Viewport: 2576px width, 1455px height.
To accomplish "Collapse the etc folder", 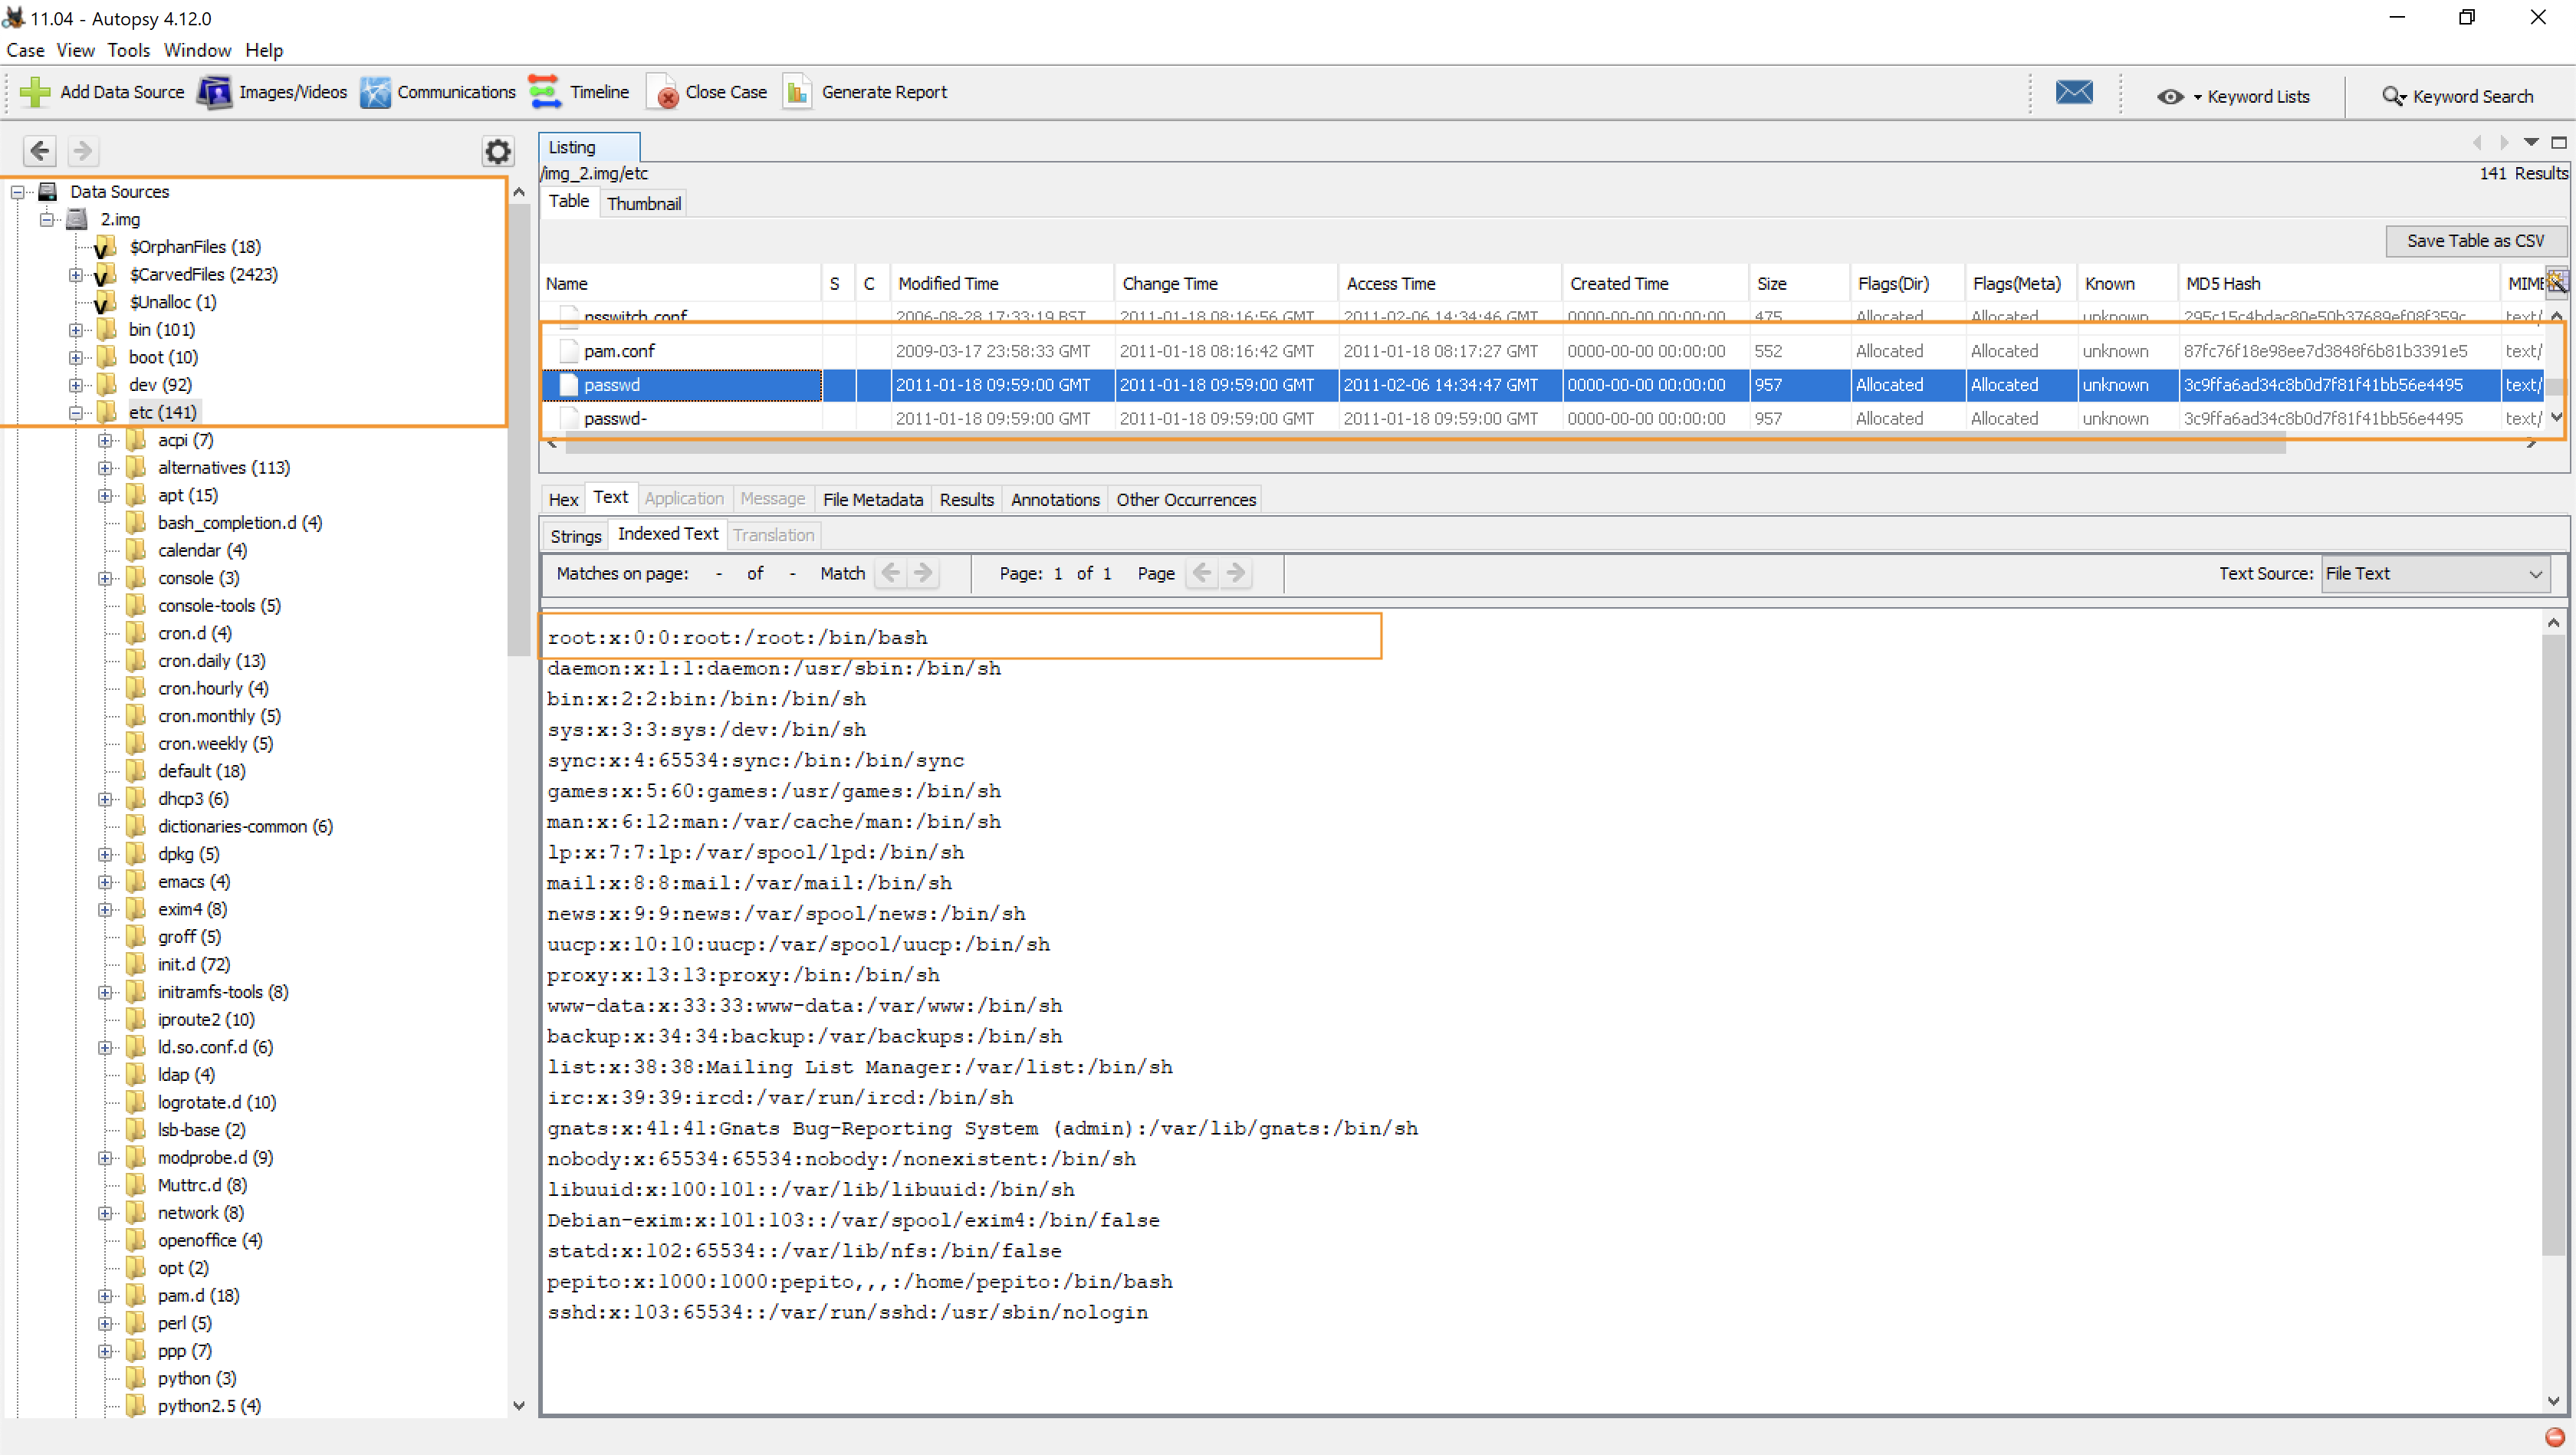I will coord(76,413).
